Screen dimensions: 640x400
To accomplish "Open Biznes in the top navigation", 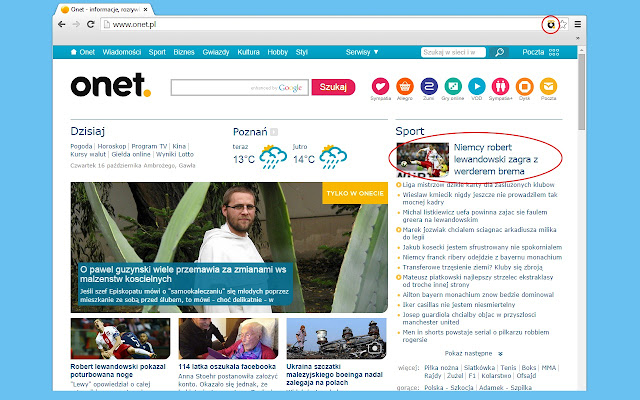I will (184, 52).
